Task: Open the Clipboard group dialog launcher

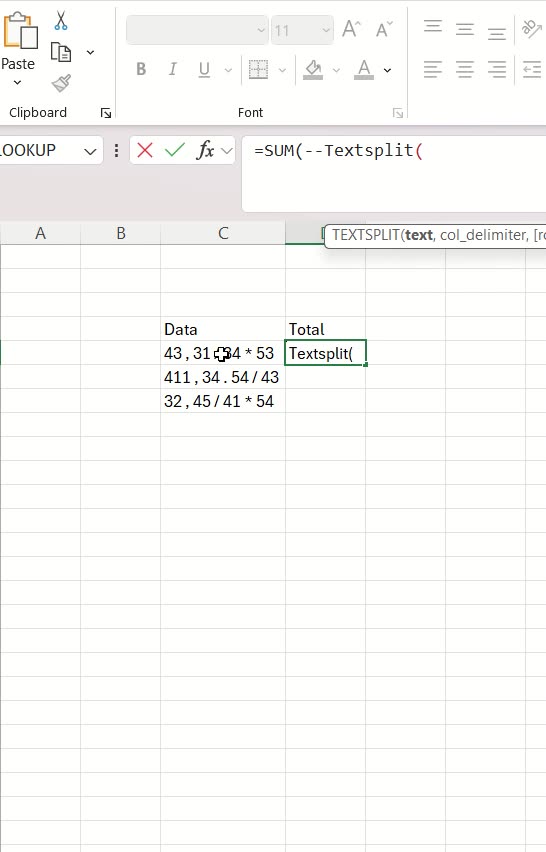Action: click(x=106, y=113)
